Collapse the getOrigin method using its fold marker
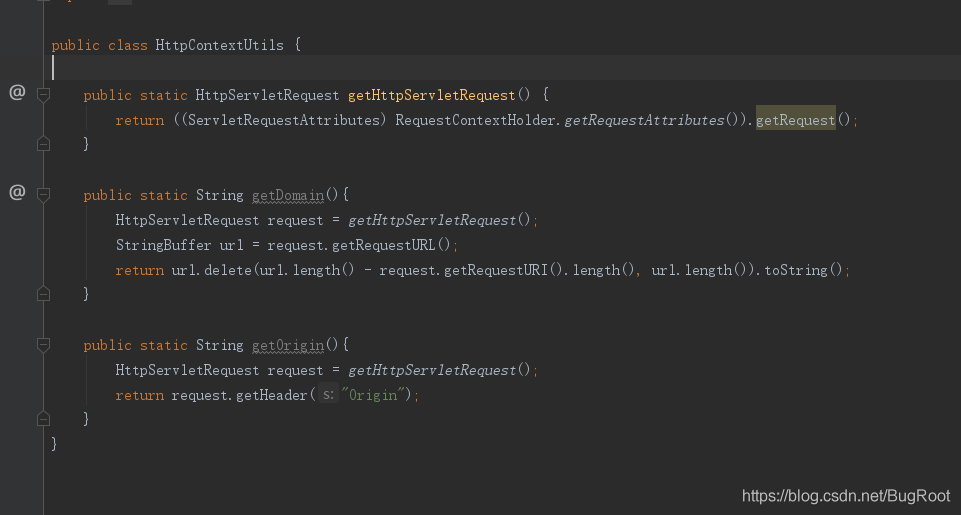The width and height of the screenshot is (961, 515). click(43, 345)
